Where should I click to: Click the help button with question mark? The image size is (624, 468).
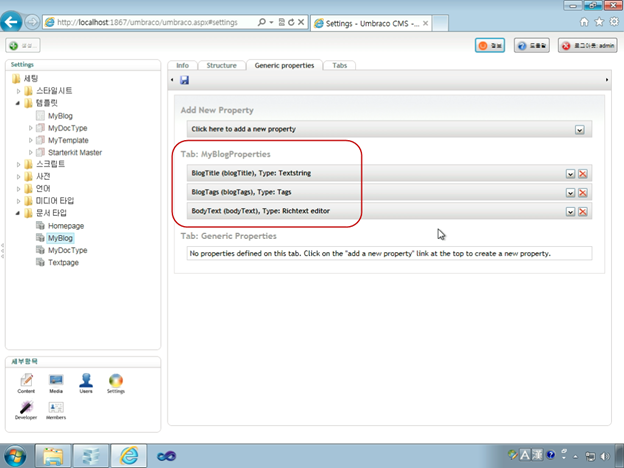click(x=532, y=46)
